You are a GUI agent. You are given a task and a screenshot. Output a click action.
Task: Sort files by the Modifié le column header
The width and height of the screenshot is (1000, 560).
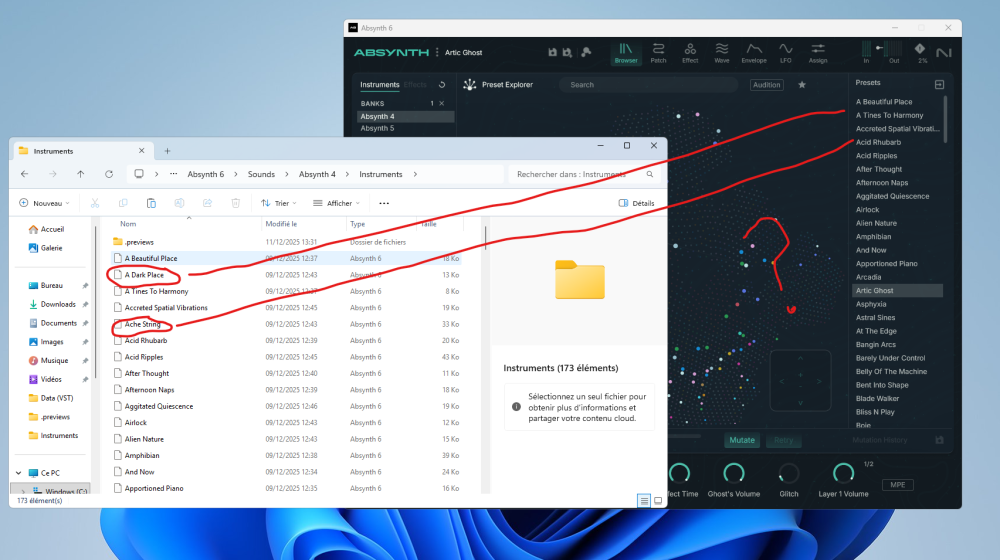(281, 224)
